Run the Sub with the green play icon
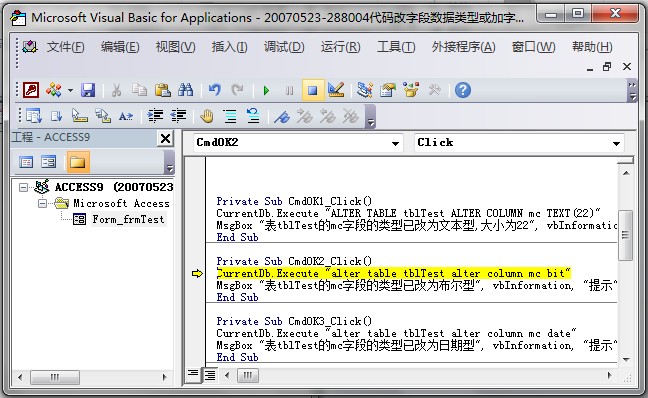Viewport: 648px width, 398px height. [266, 90]
